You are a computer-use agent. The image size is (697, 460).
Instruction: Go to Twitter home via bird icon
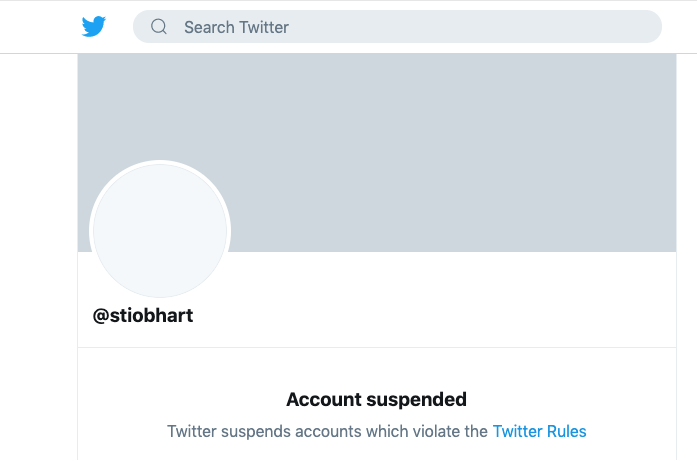94,27
